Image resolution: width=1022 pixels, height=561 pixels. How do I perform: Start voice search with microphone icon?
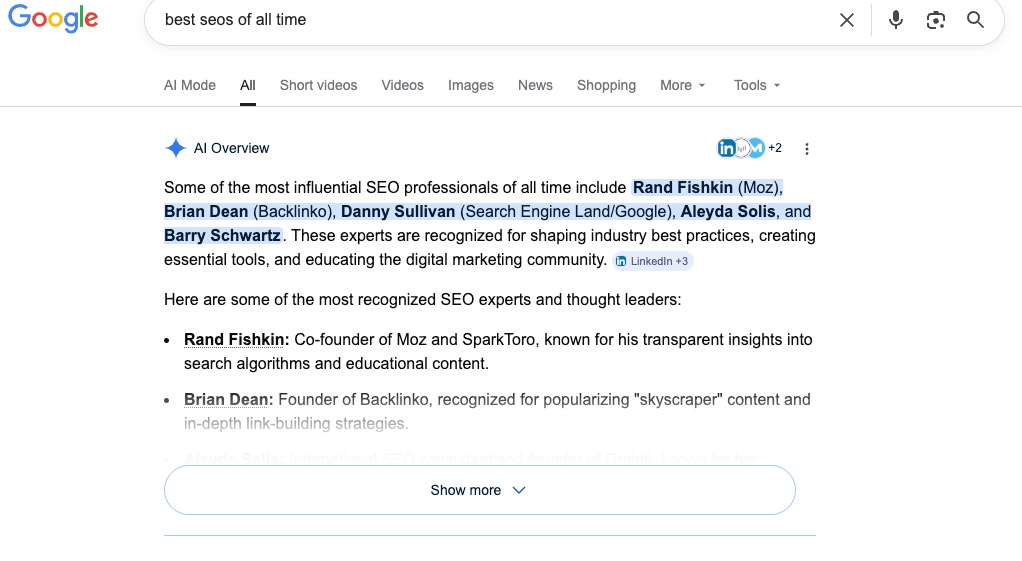pos(895,20)
